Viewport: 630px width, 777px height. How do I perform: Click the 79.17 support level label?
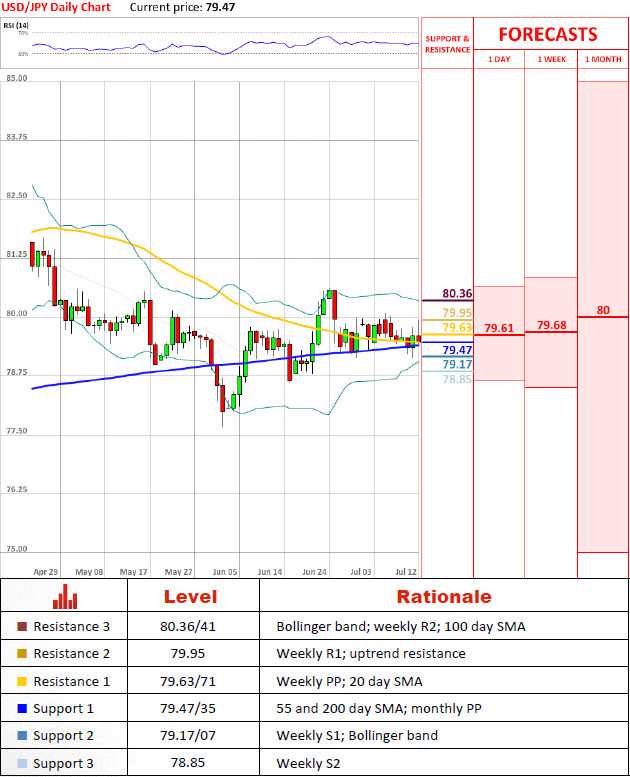pyautogui.click(x=457, y=364)
